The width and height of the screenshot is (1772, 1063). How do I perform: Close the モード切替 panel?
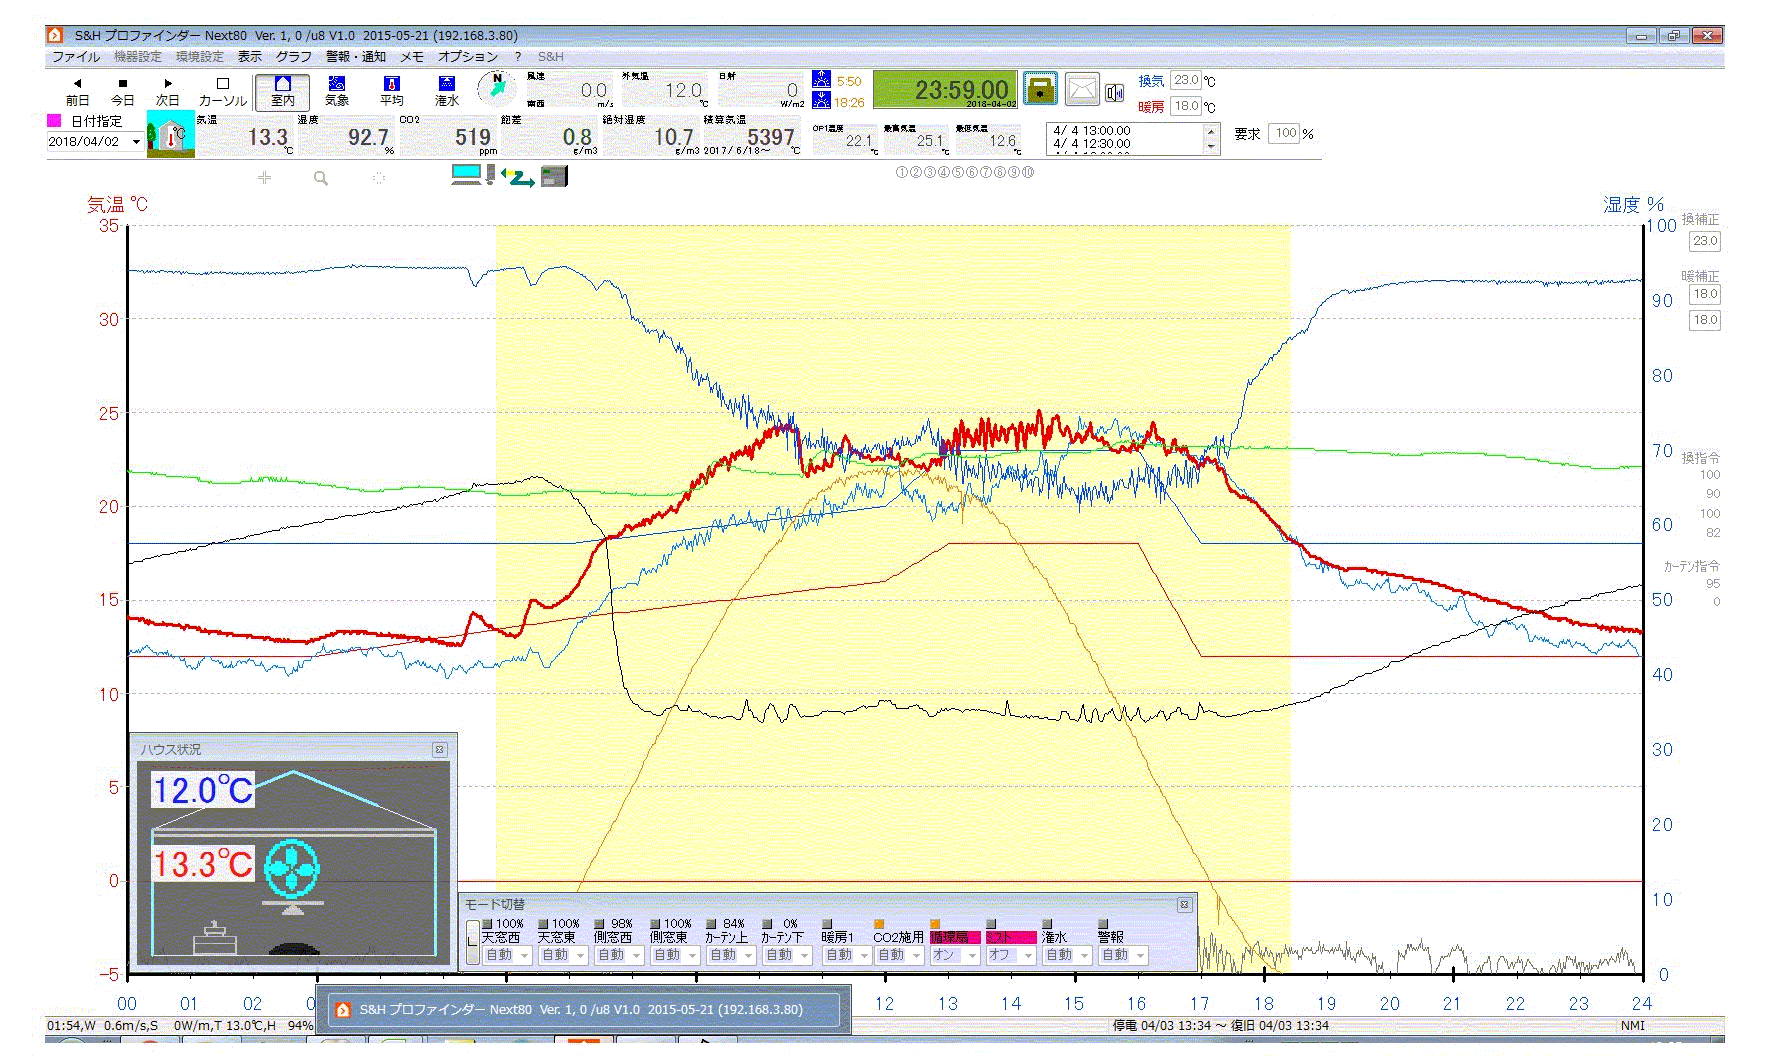[x=1184, y=904]
